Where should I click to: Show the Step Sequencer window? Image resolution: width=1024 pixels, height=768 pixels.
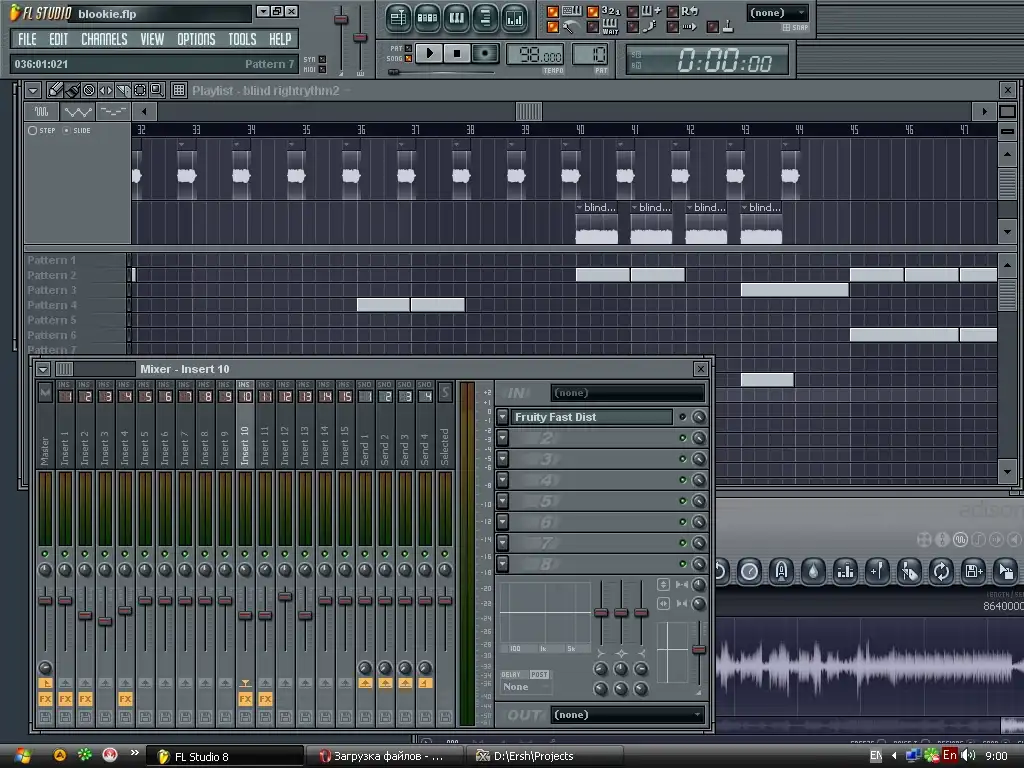(x=427, y=18)
